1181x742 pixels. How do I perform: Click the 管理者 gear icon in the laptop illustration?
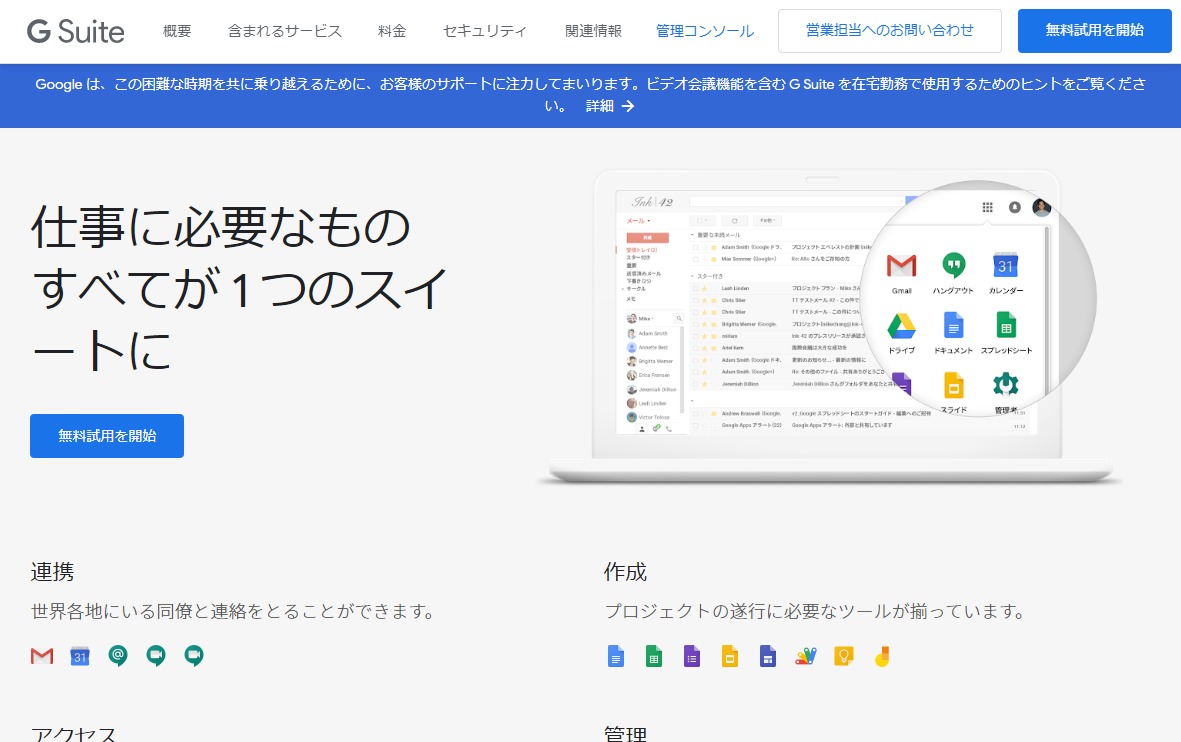tap(1006, 385)
